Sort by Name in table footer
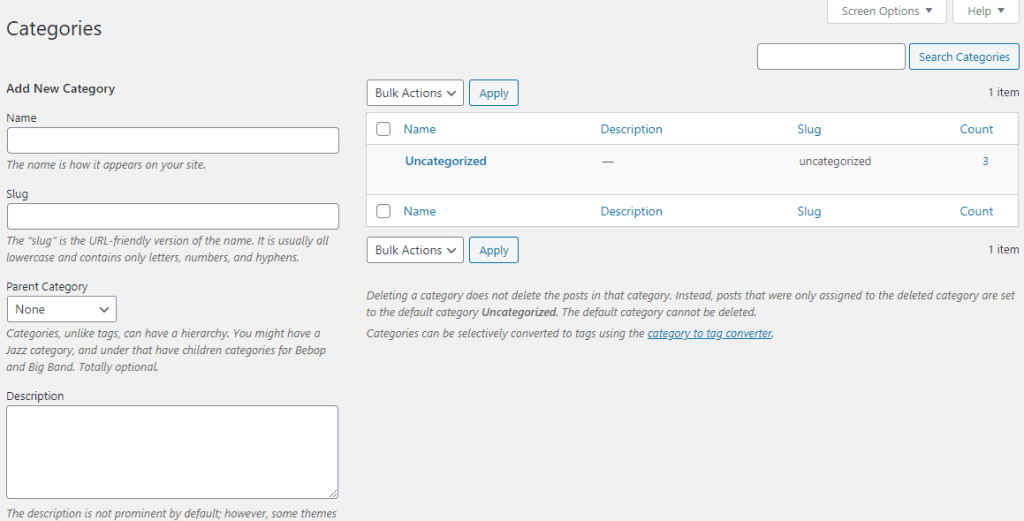Image resolution: width=1024 pixels, height=521 pixels. tap(419, 212)
